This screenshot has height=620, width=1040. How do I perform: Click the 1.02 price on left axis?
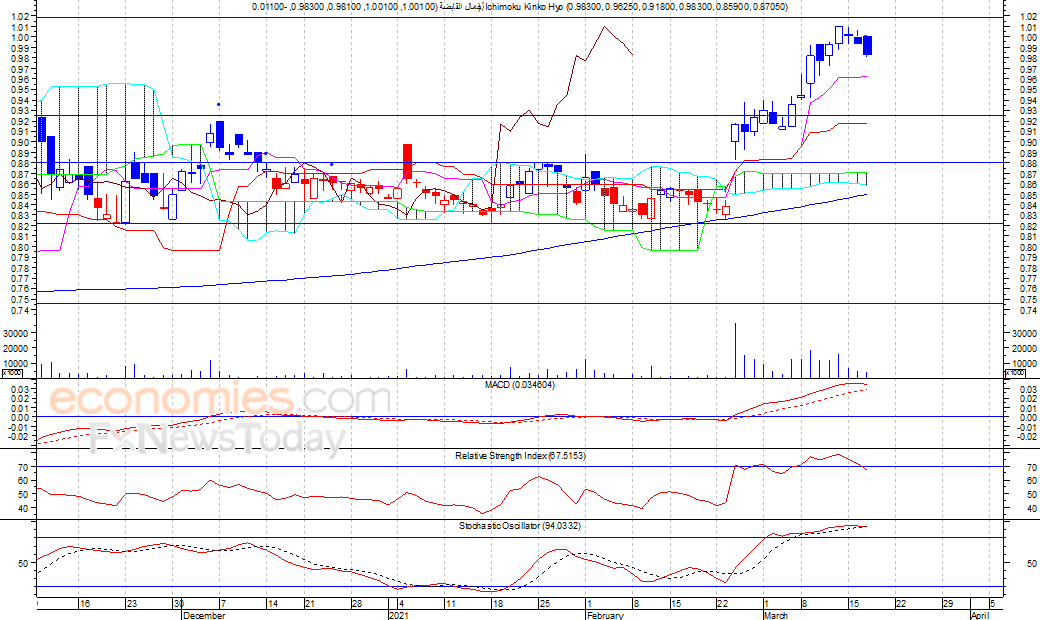click(x=19, y=17)
